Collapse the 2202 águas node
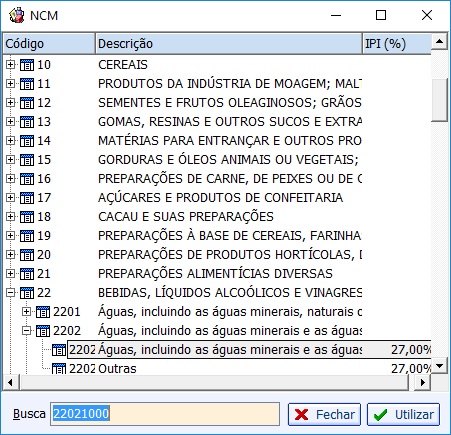451x435 pixels. [x=26, y=330]
